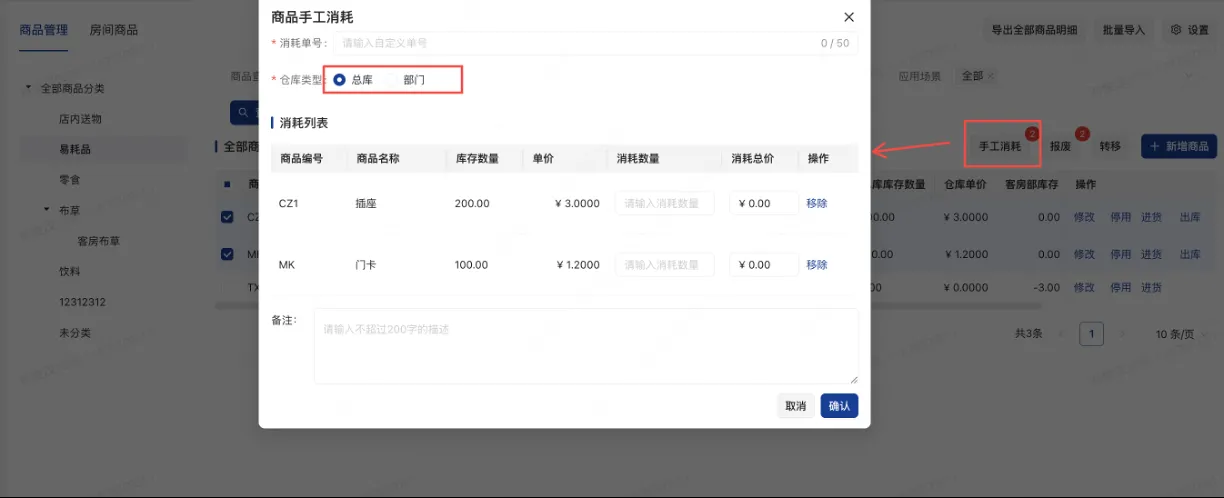Select 饮料 category
Viewport: 1224px width, 498px height.
click(70, 271)
